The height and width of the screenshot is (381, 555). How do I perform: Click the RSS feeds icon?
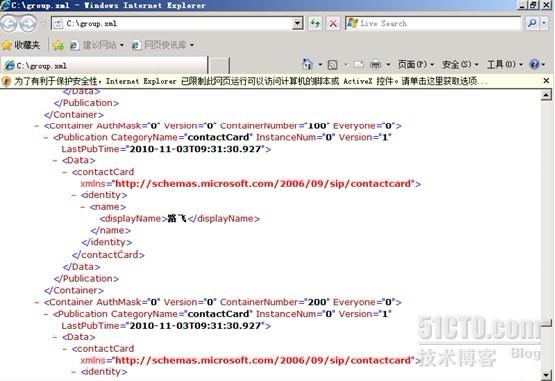pyautogui.click(x=332, y=64)
